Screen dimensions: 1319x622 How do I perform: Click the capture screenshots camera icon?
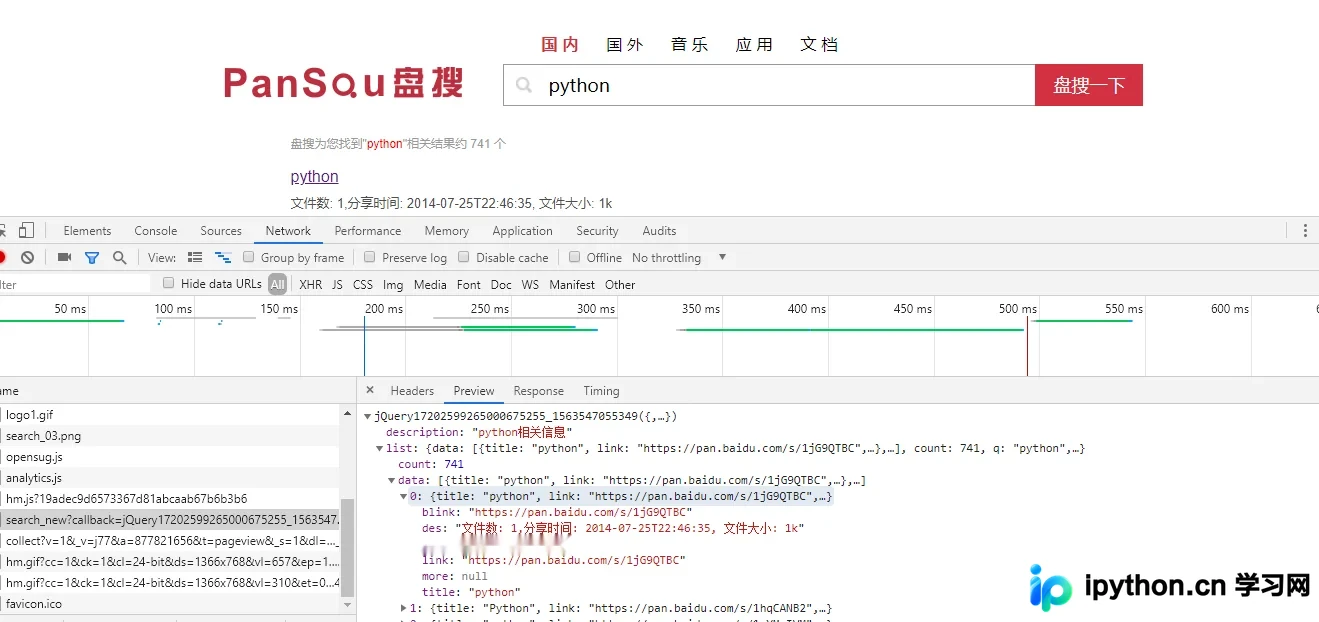coord(64,257)
